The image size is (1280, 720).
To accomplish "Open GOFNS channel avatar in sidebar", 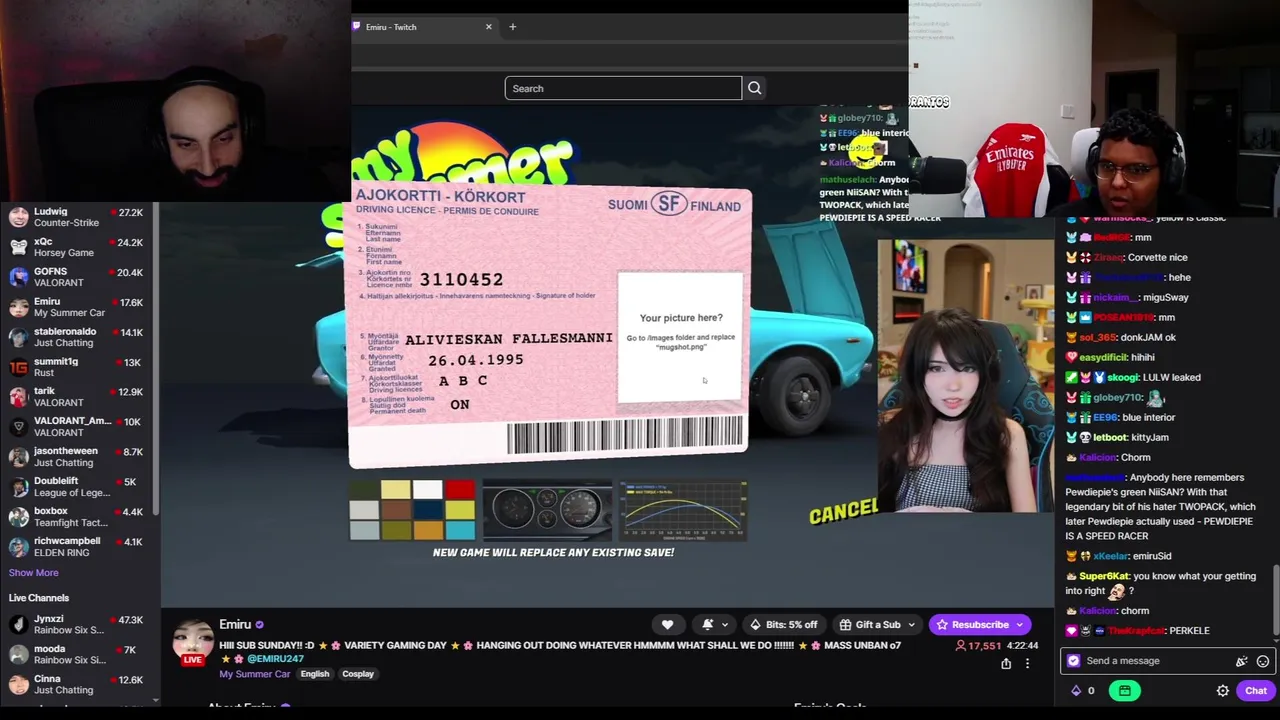I will coord(18,277).
